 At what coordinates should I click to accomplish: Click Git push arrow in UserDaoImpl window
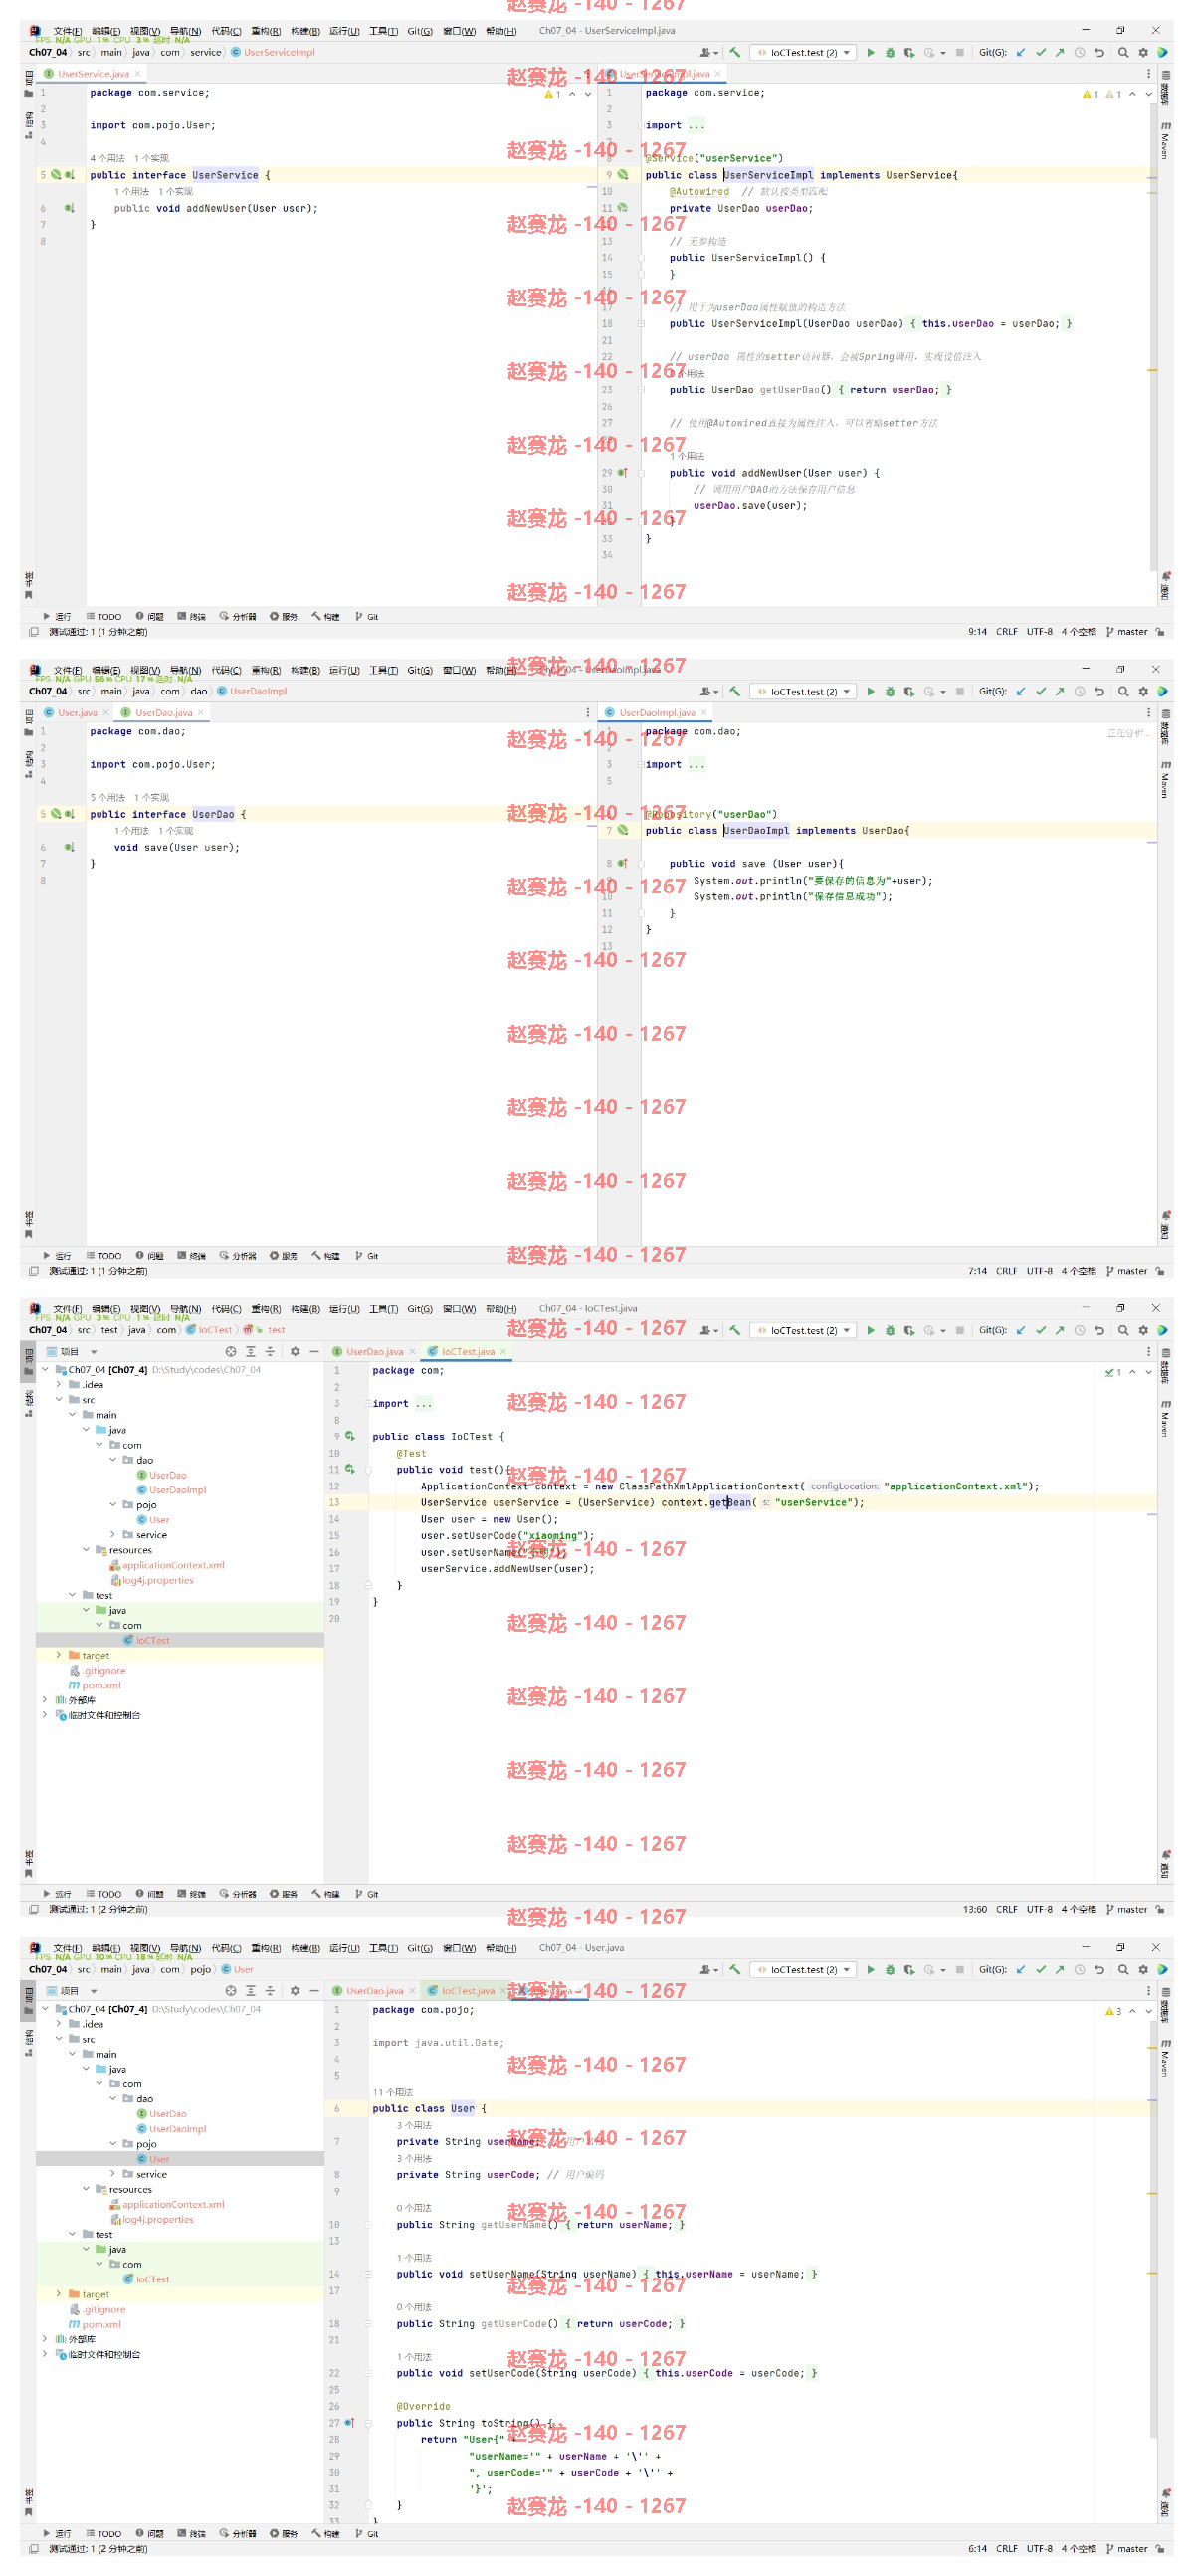click(1059, 691)
